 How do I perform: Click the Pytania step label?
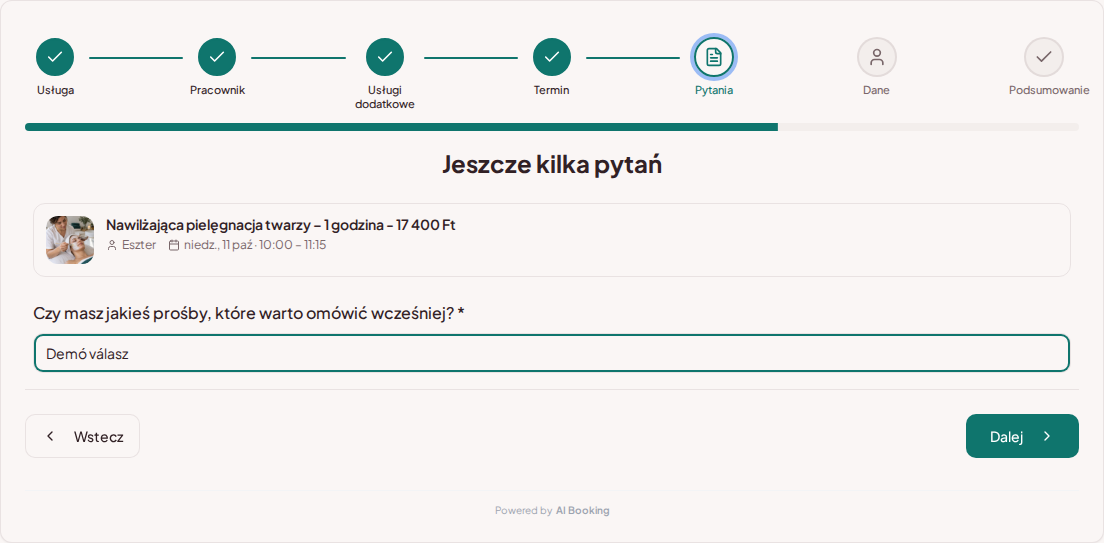(714, 90)
